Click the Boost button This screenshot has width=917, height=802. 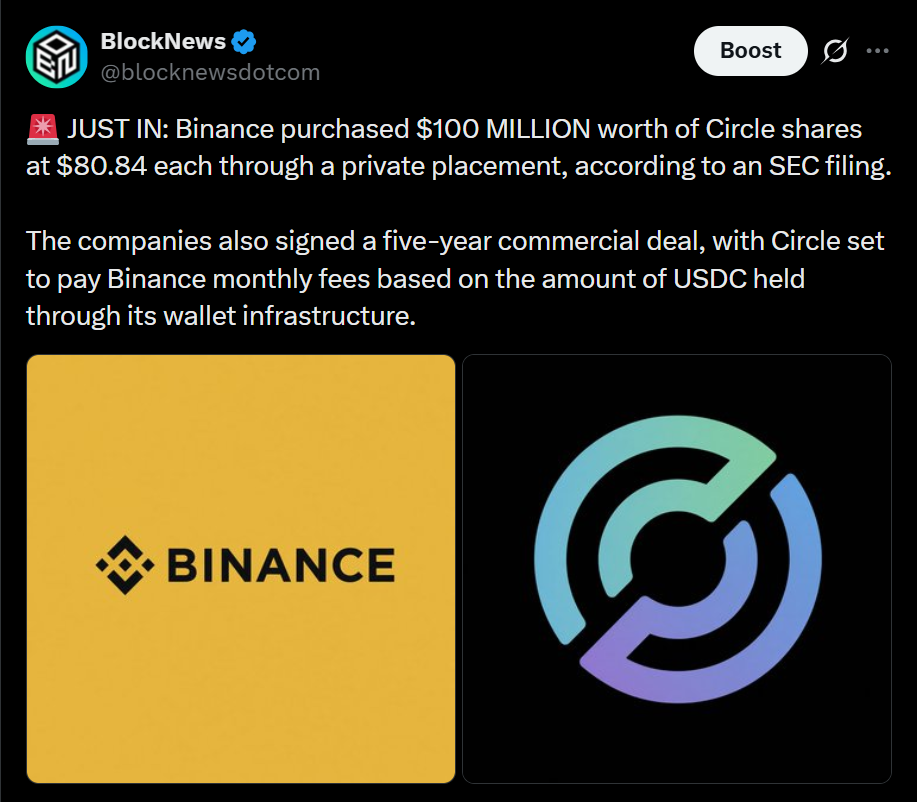[750, 51]
